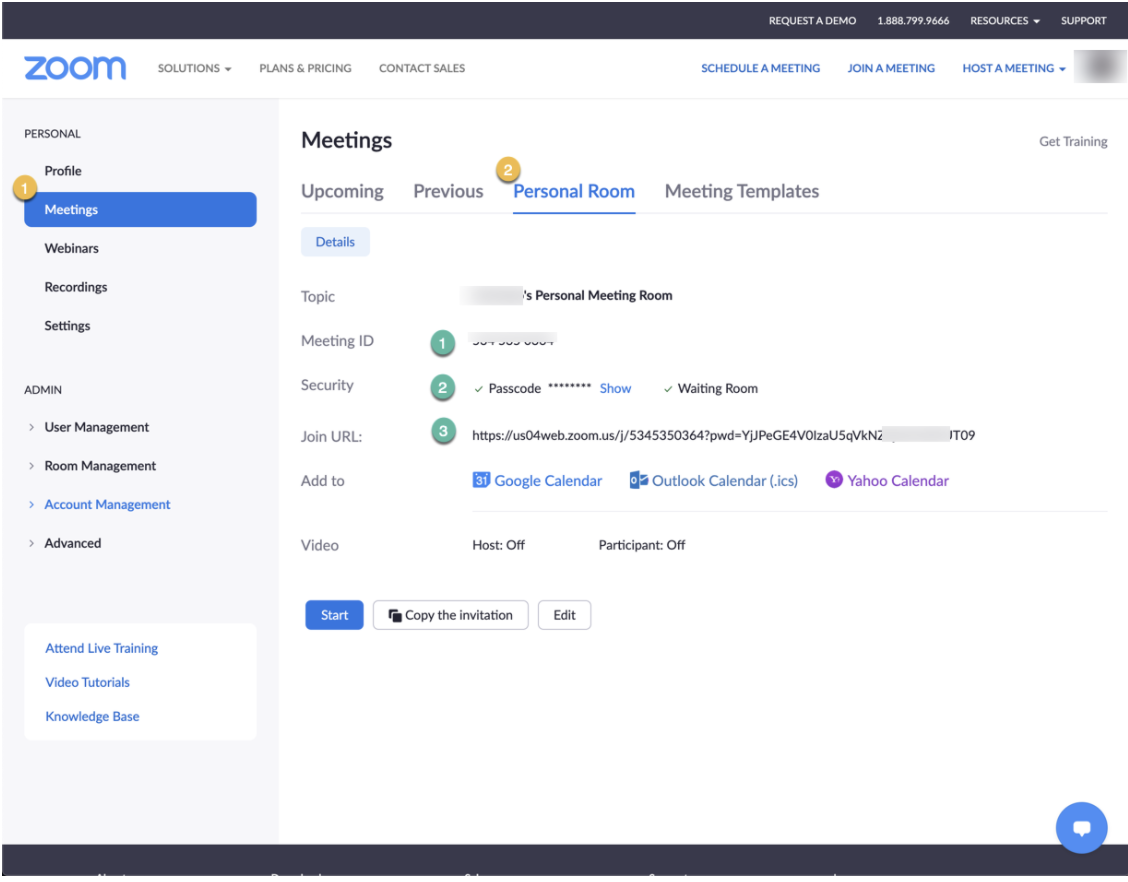Expand the Room Management section
1128x882 pixels.
point(99,466)
